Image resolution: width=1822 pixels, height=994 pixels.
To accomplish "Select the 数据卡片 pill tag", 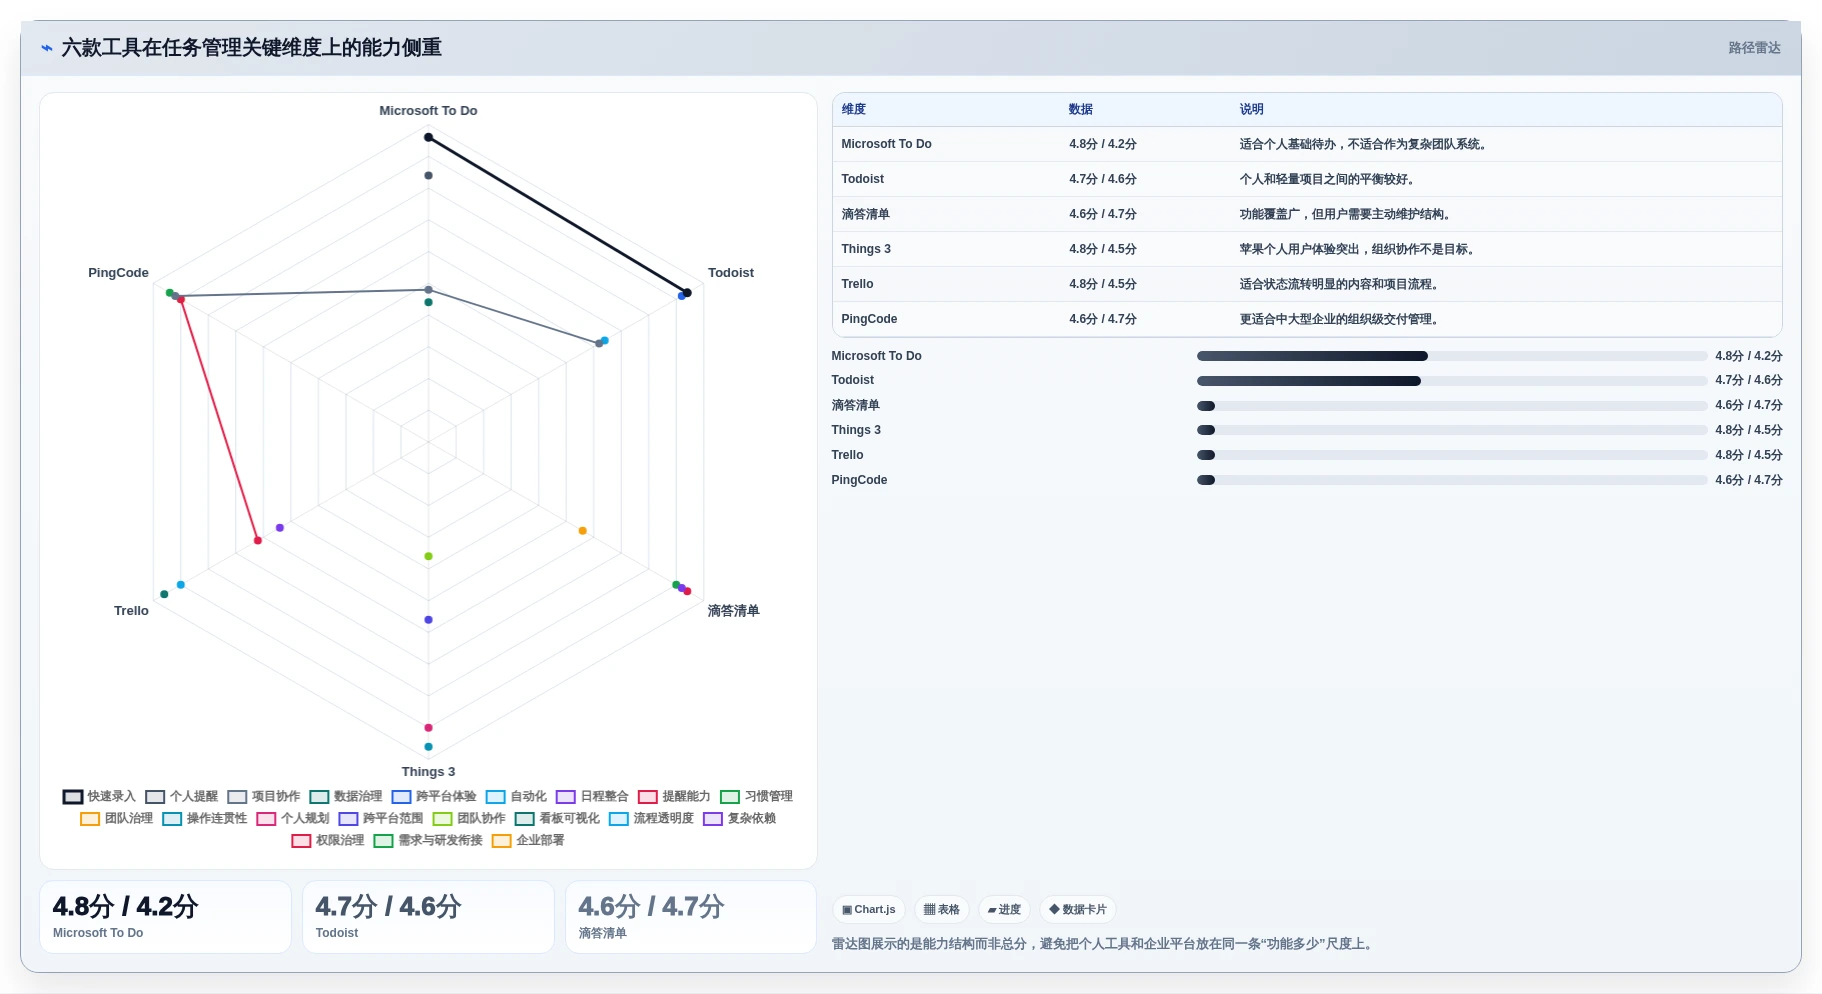I will coord(1078,909).
